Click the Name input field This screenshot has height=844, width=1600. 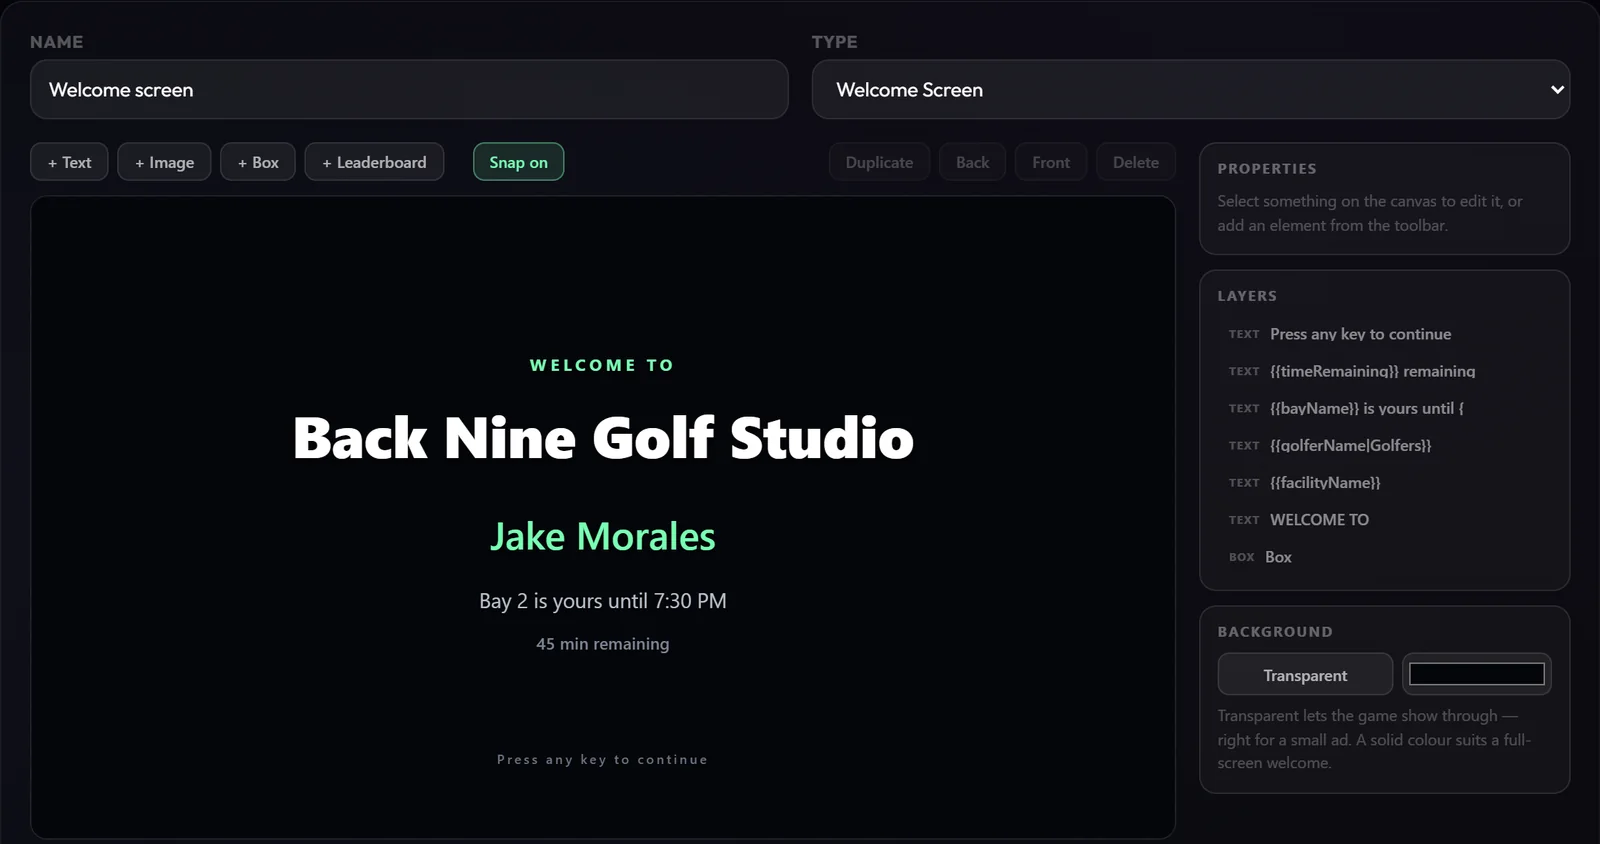click(409, 90)
